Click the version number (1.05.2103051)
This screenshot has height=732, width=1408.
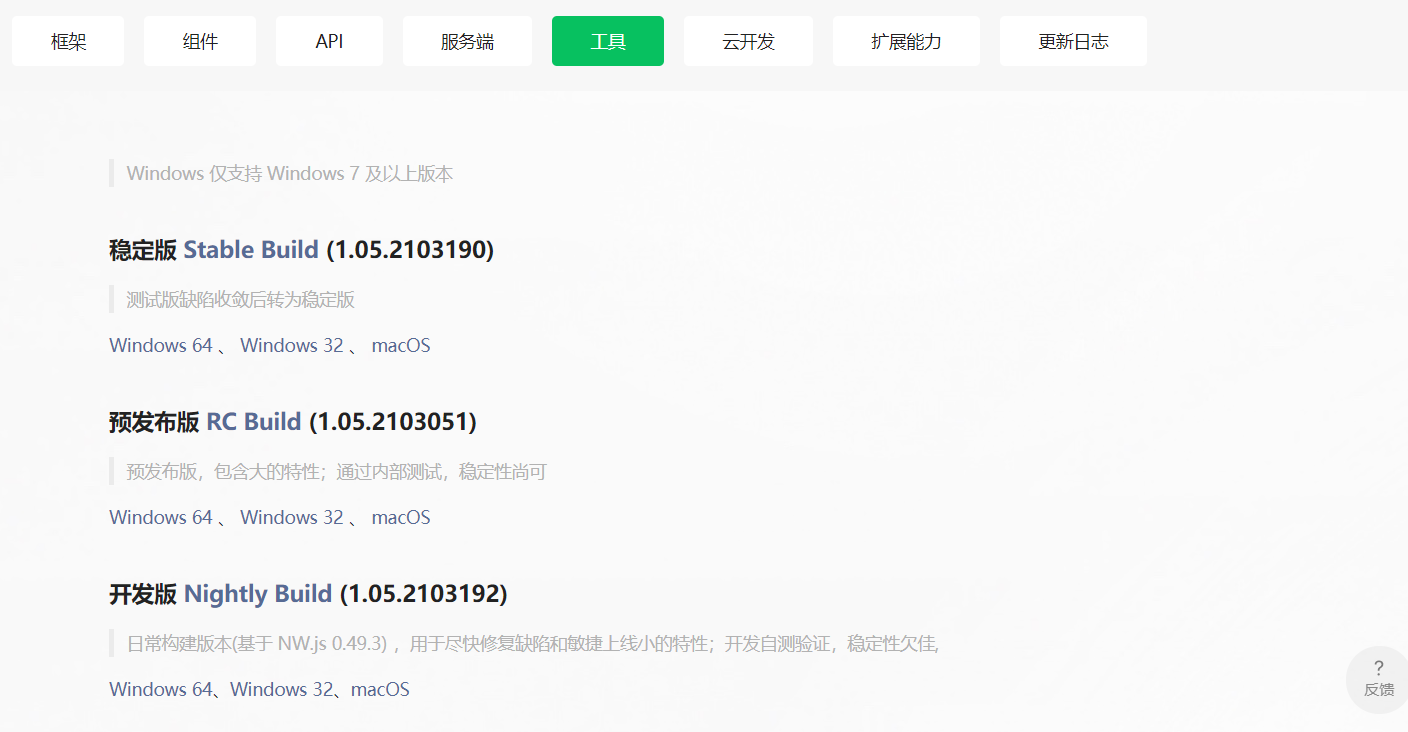click(392, 421)
